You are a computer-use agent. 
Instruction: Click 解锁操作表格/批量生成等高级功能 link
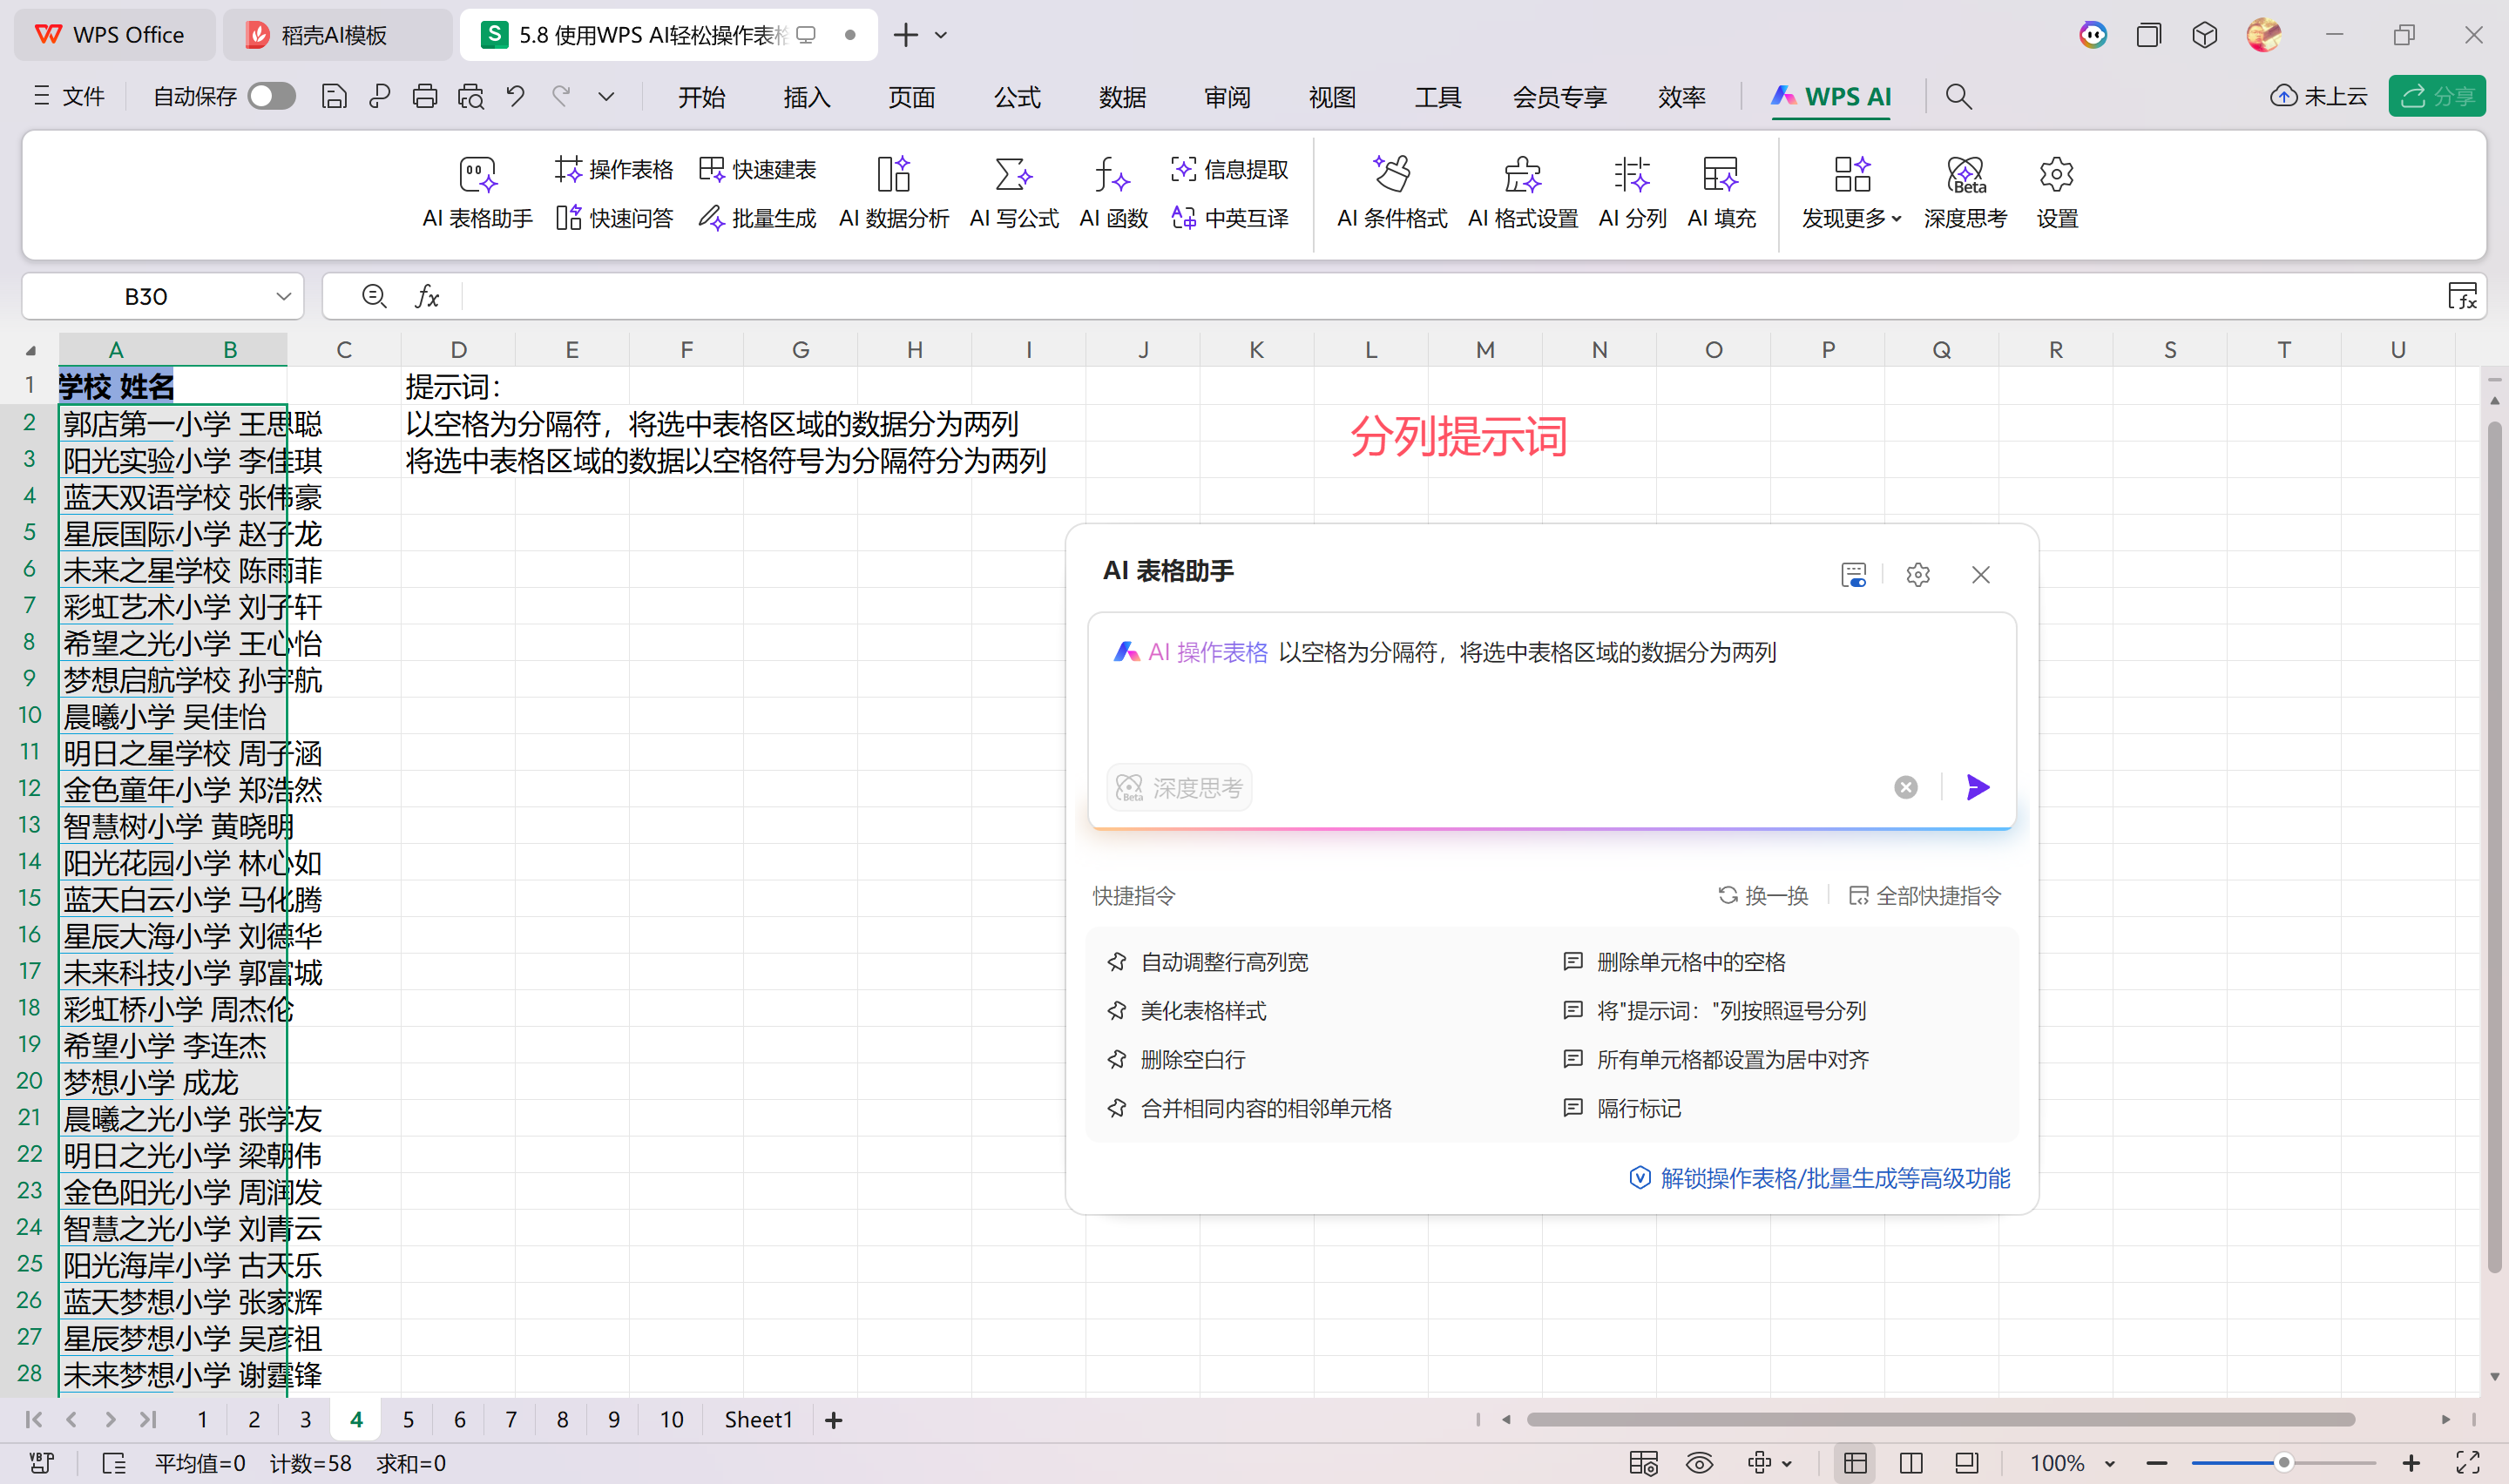(x=1819, y=1177)
